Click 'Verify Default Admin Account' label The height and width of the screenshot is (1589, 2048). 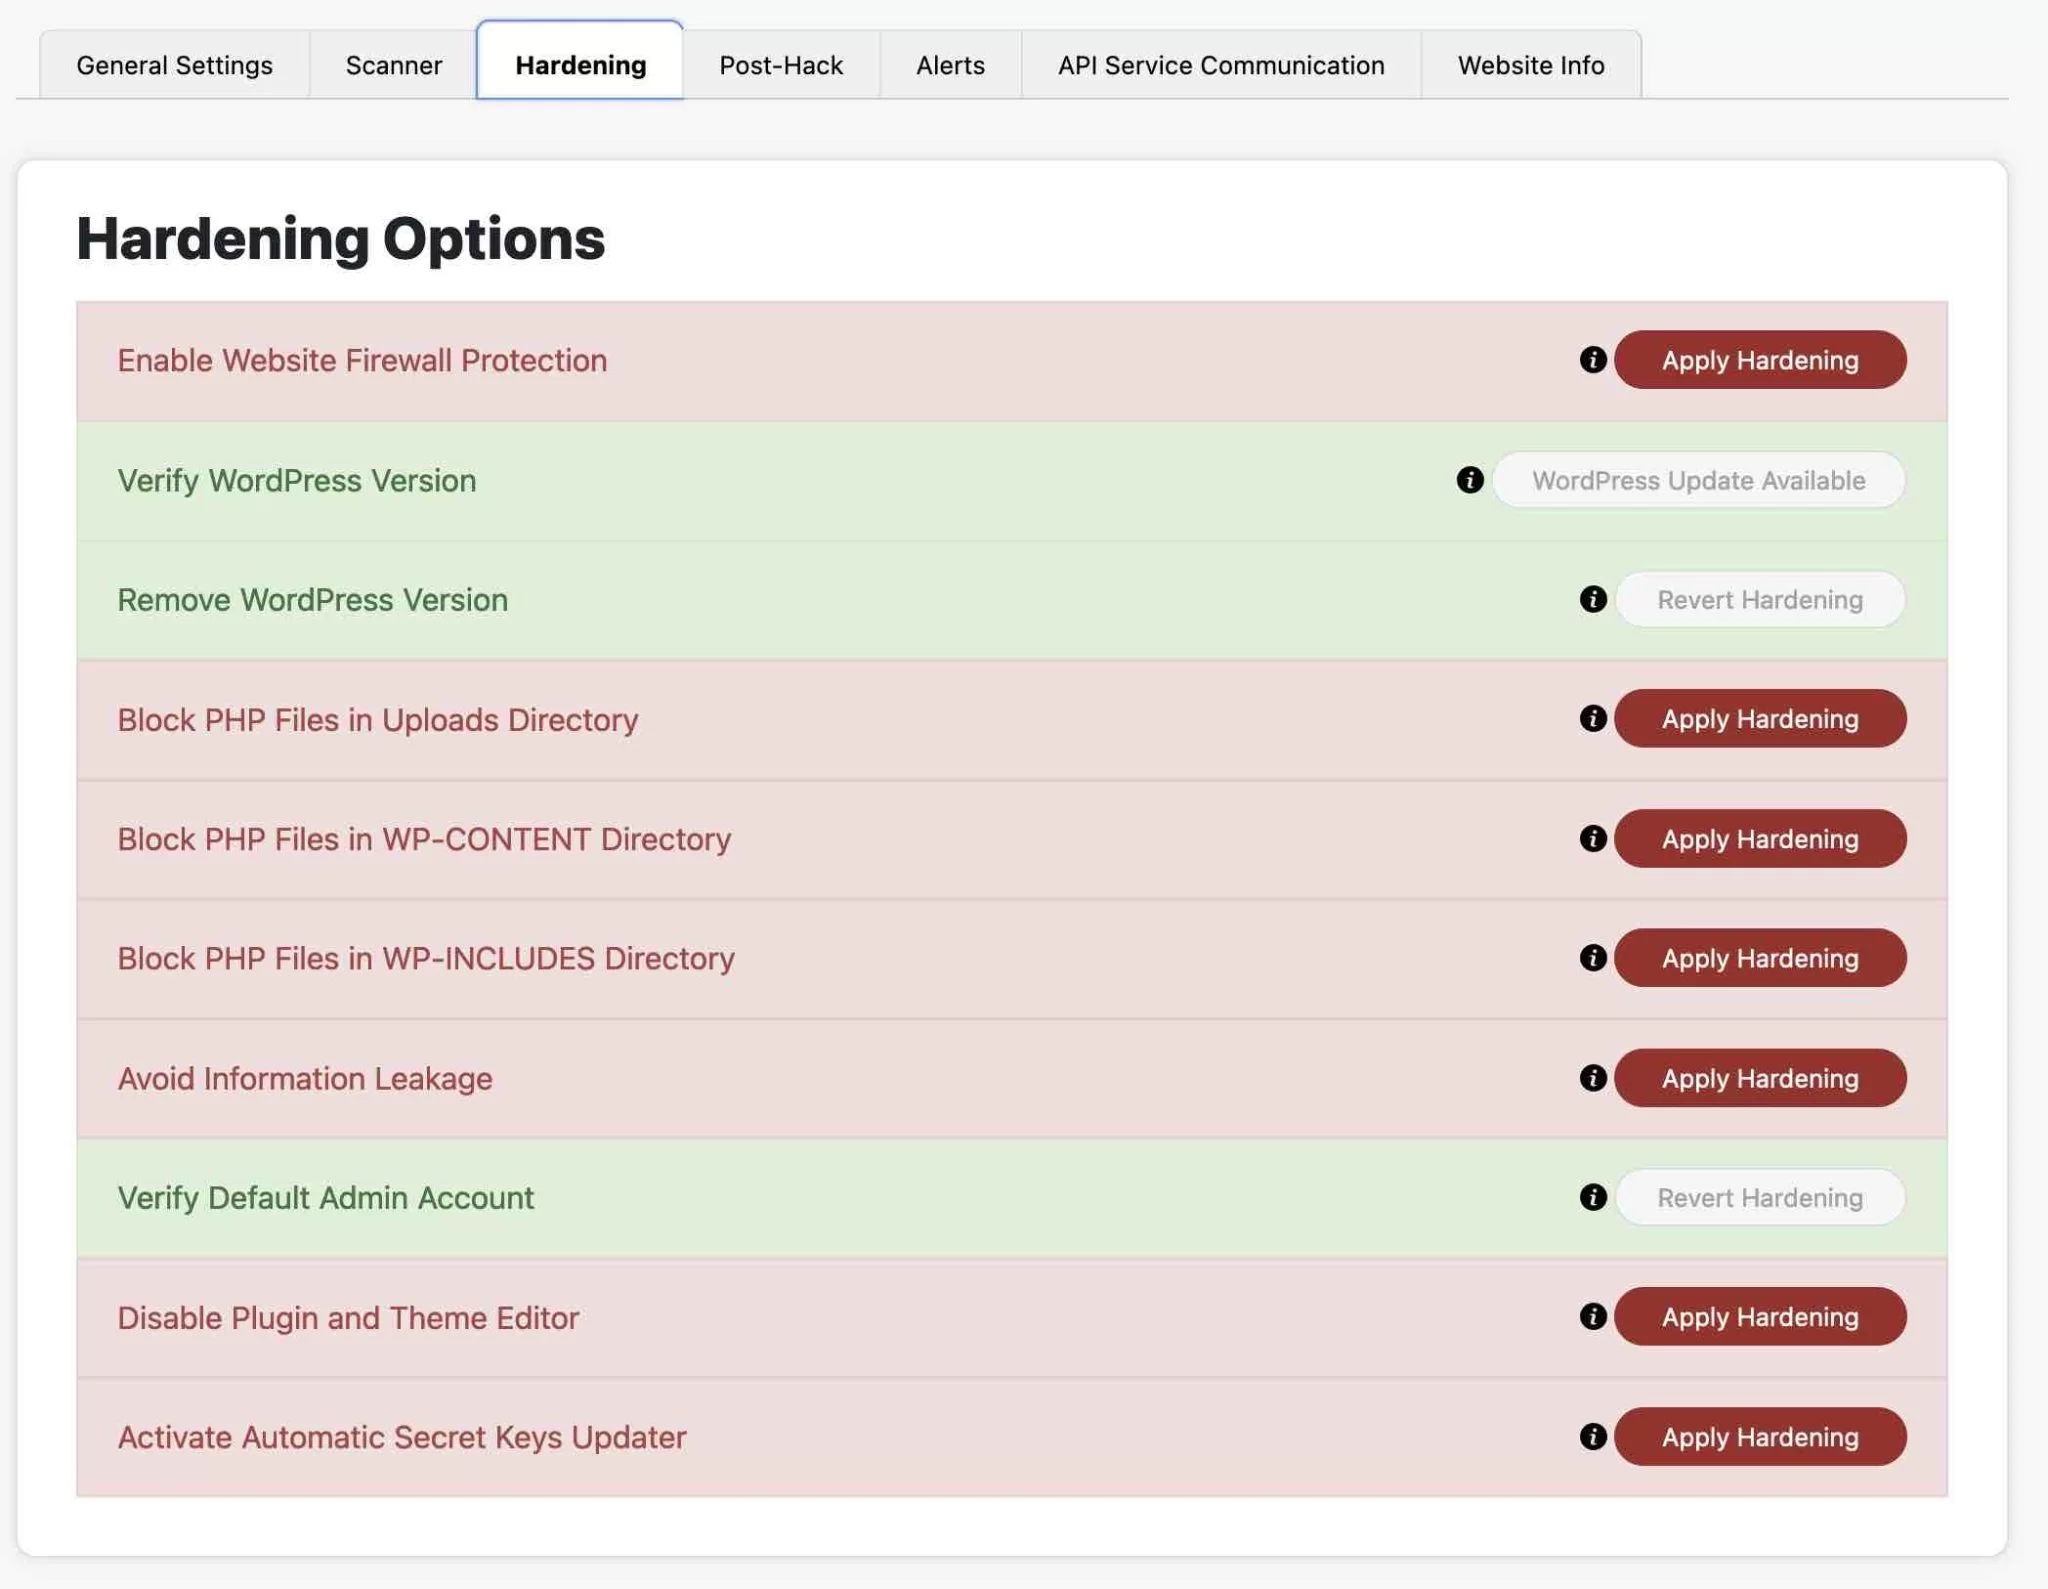[x=325, y=1197]
